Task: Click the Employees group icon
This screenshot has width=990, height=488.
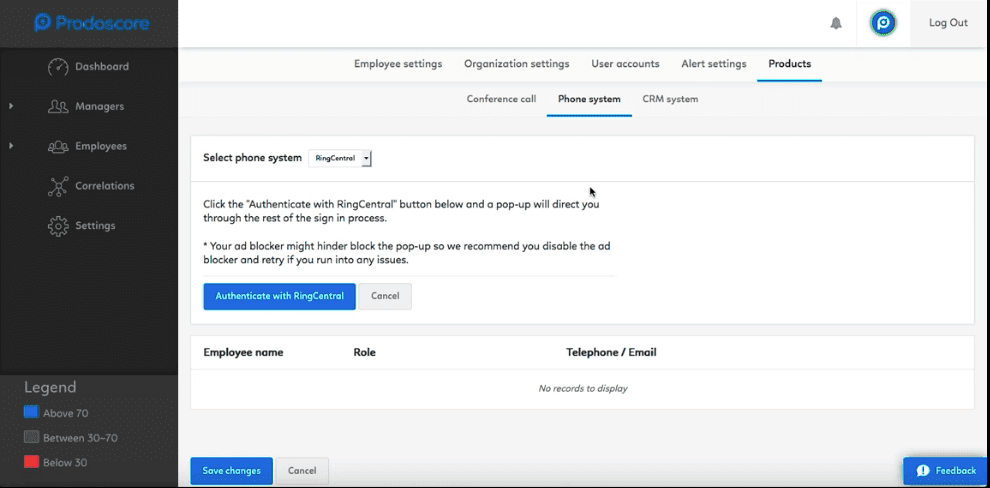Action: click(58, 146)
